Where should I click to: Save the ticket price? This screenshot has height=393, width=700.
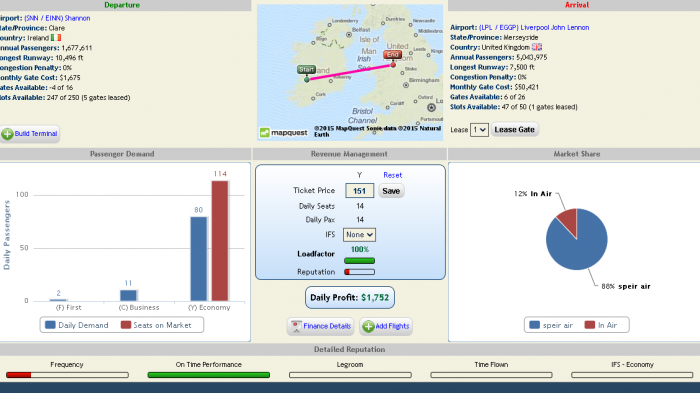pos(391,191)
